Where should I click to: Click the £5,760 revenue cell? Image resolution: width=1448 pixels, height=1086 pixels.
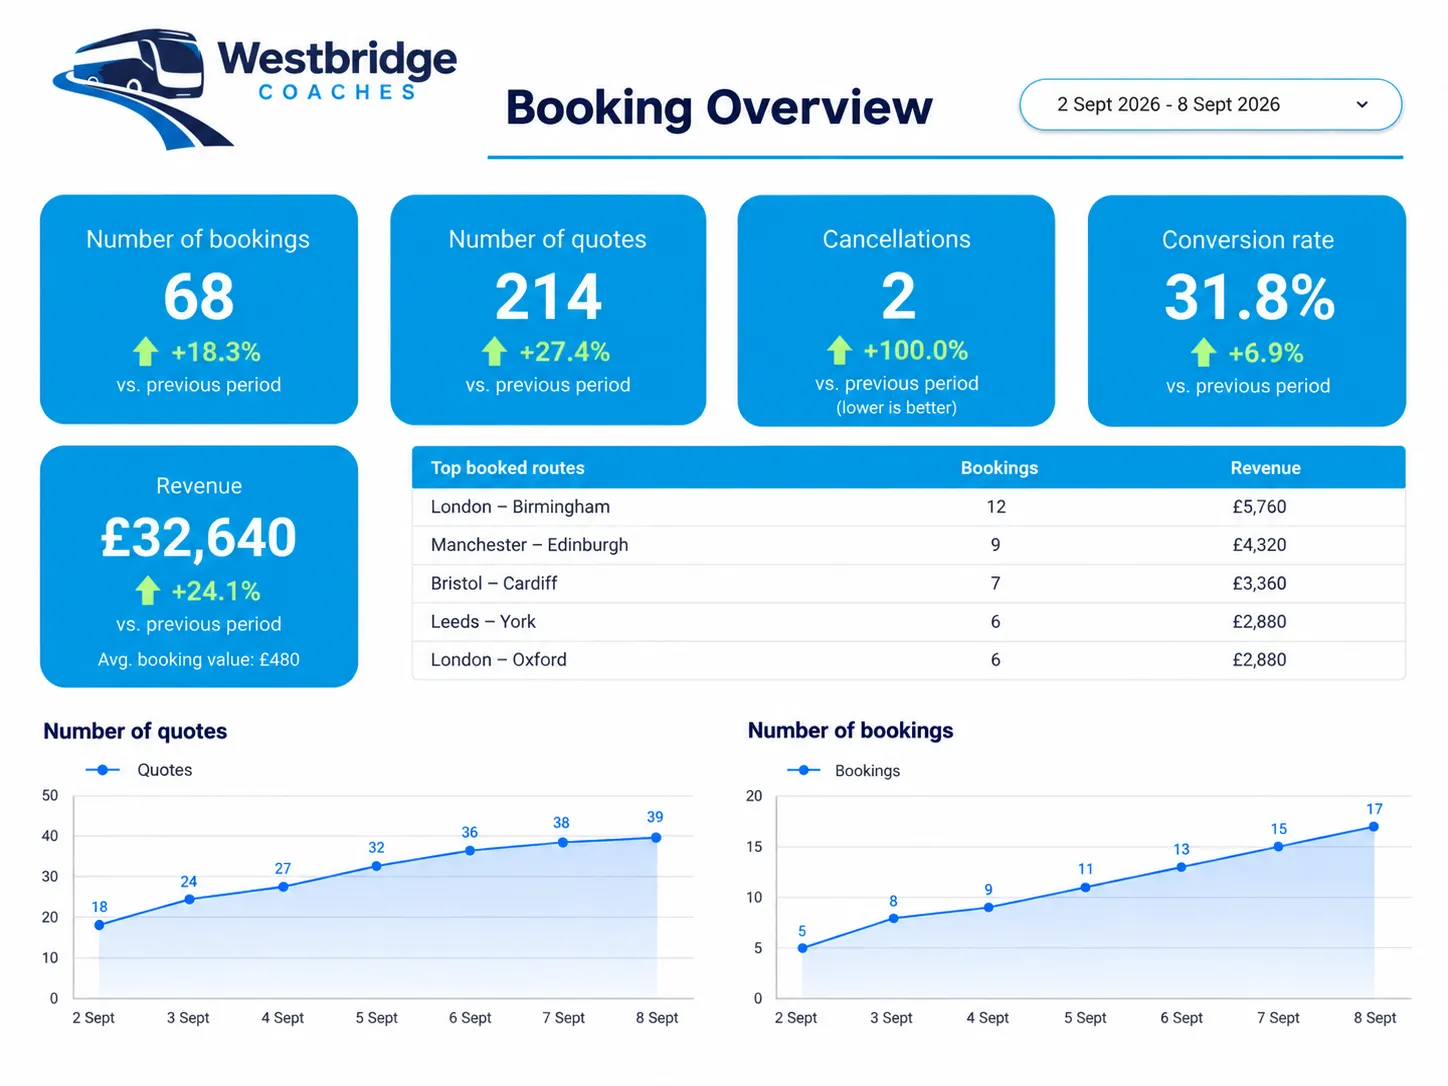[1259, 507]
